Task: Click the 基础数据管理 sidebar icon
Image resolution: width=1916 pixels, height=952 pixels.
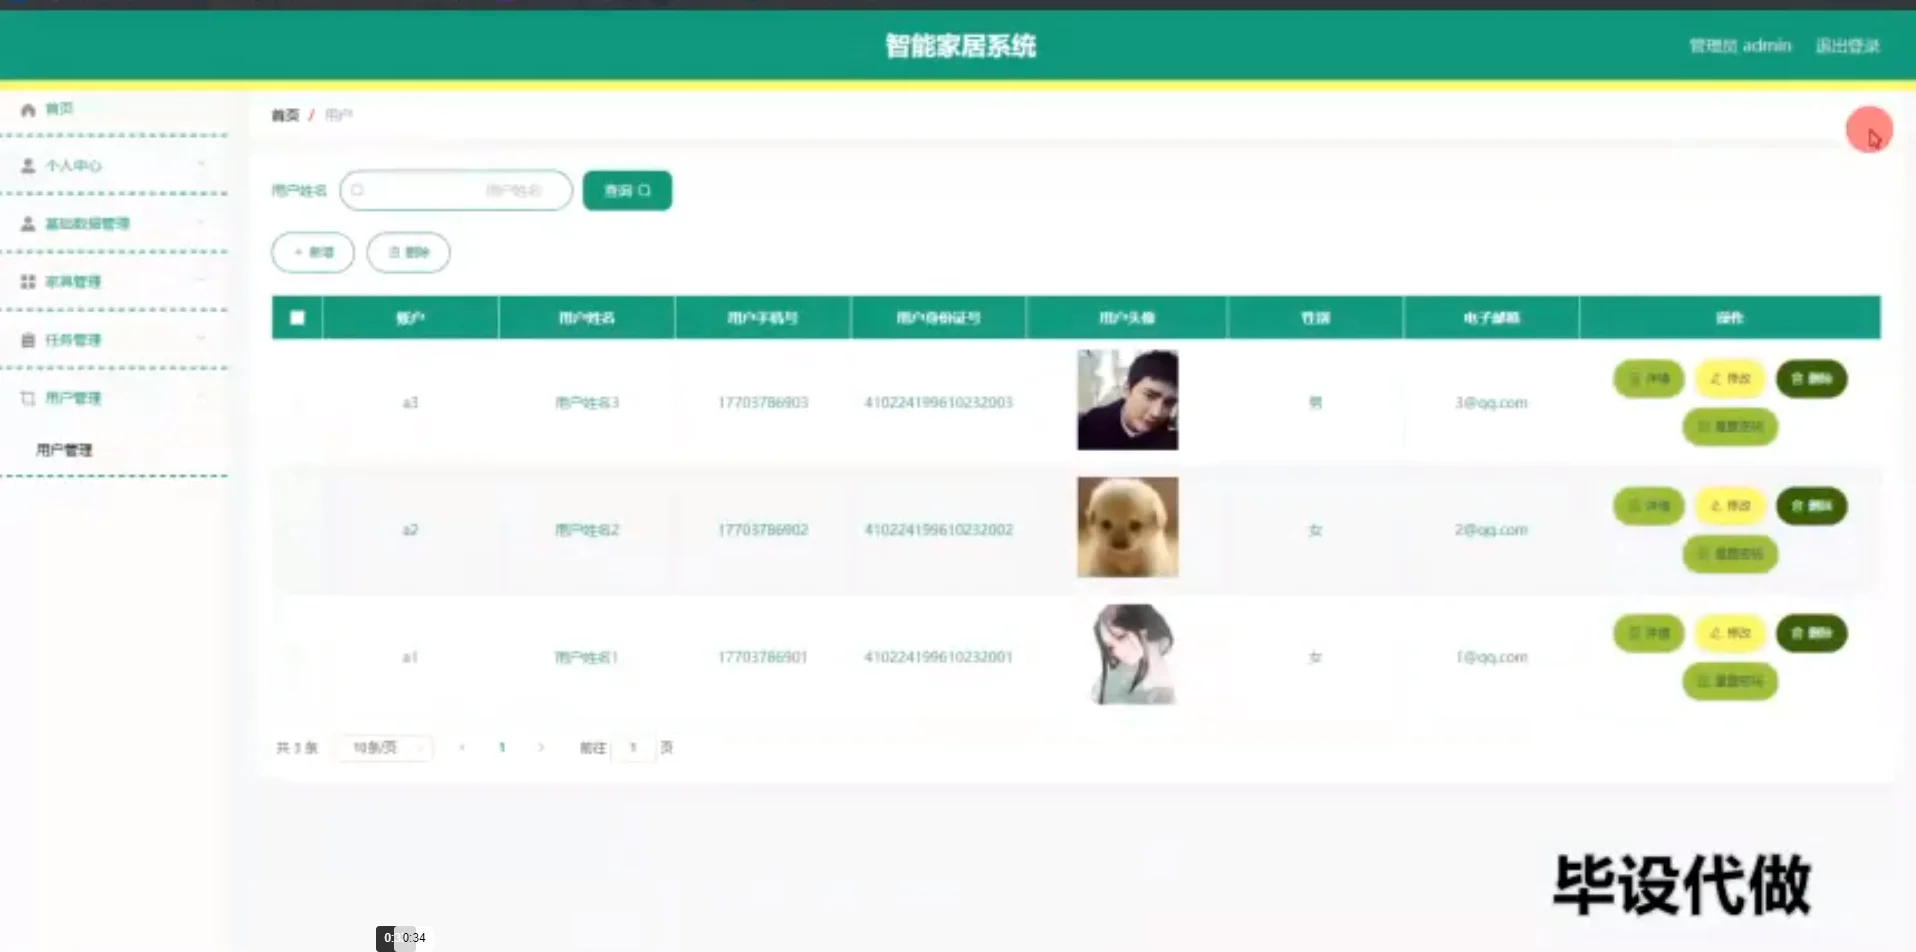Action: pos(28,223)
